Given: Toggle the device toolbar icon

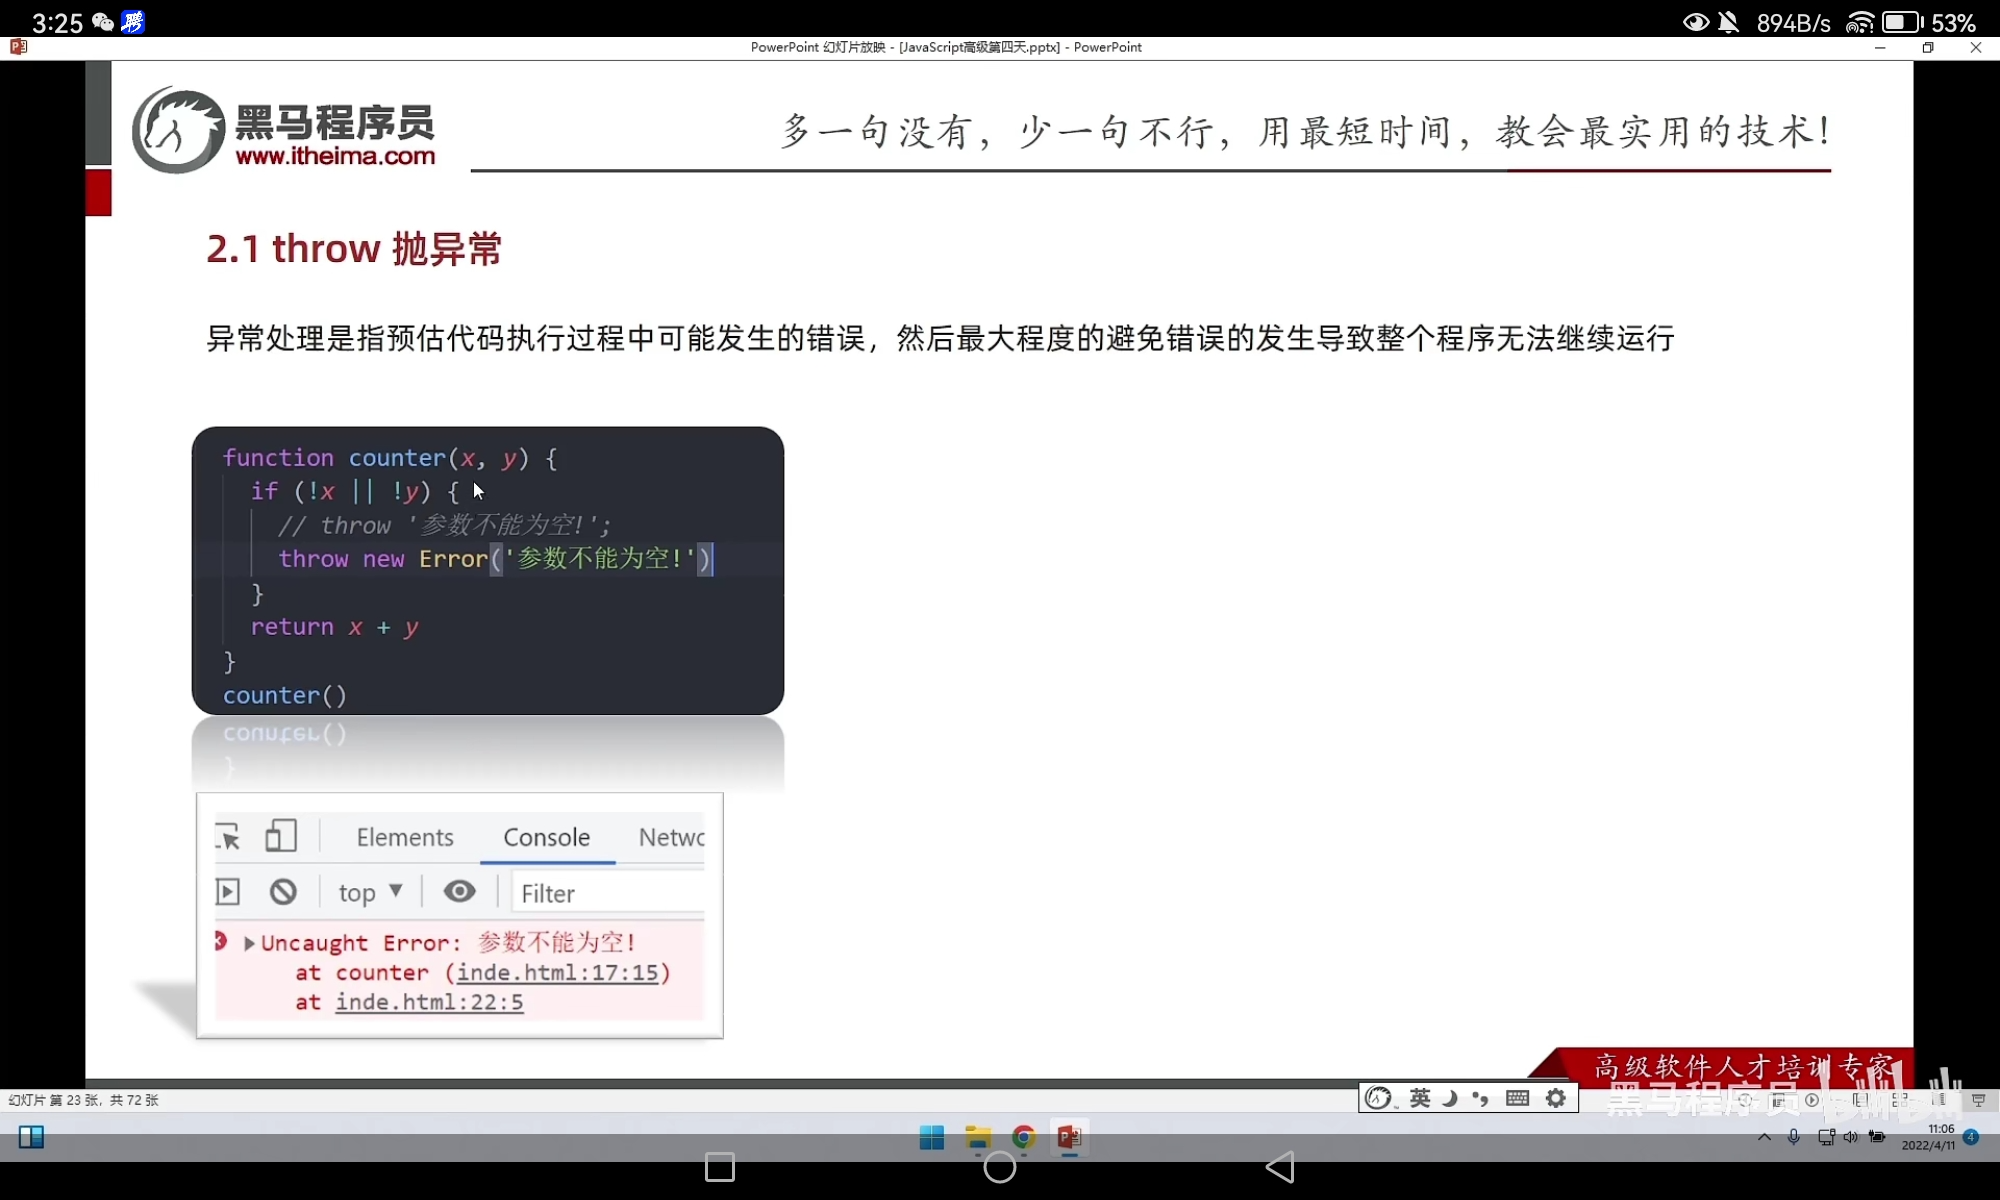Looking at the screenshot, I should point(281,836).
